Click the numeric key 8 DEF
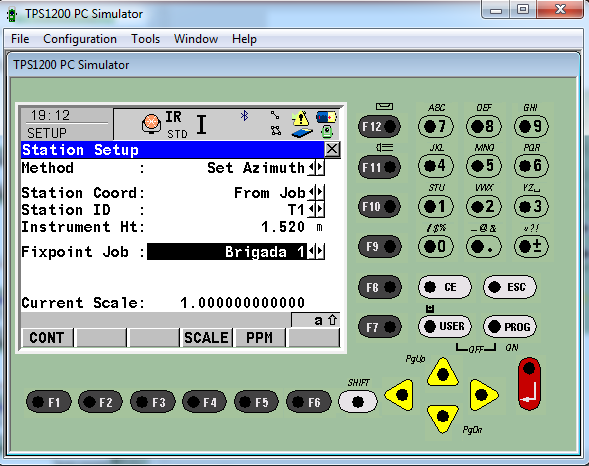 coord(483,126)
